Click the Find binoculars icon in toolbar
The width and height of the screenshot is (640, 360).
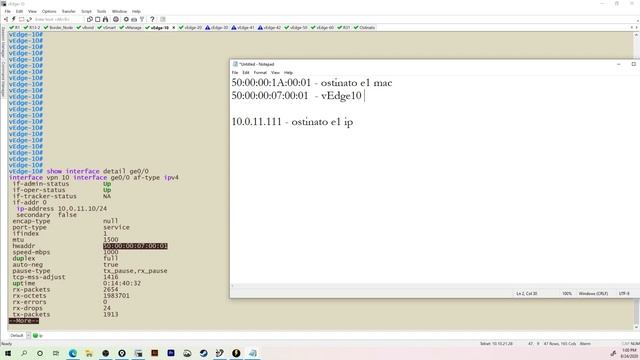(105, 19)
